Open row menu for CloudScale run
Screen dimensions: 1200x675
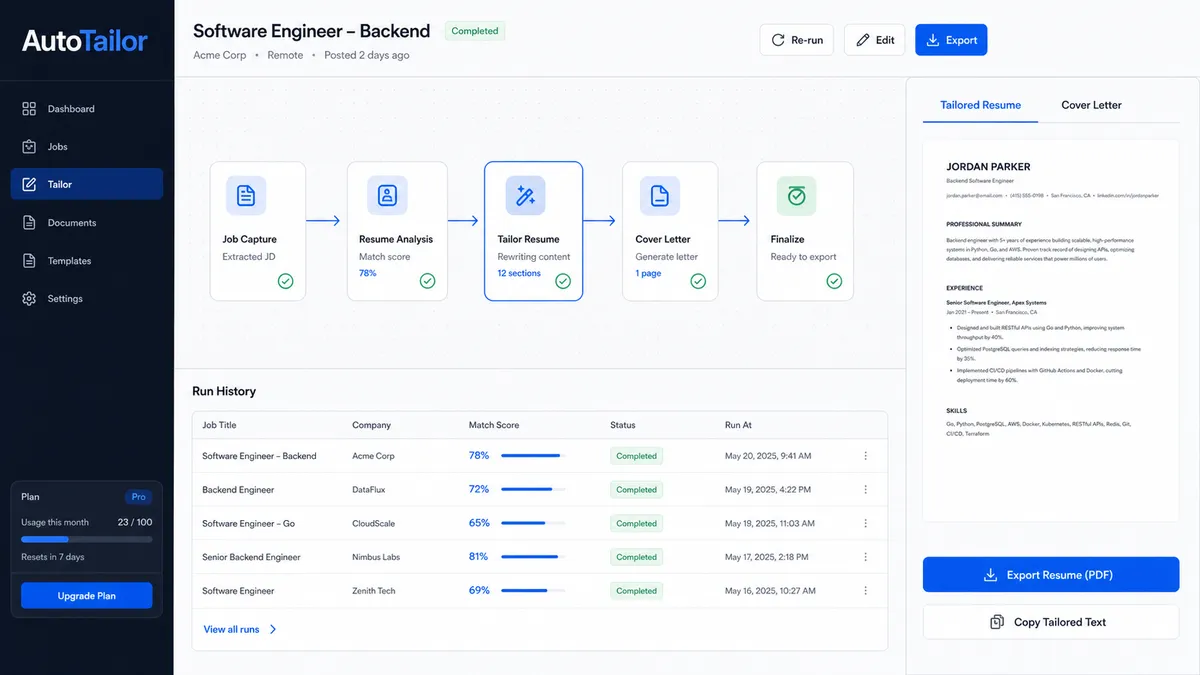pos(865,524)
